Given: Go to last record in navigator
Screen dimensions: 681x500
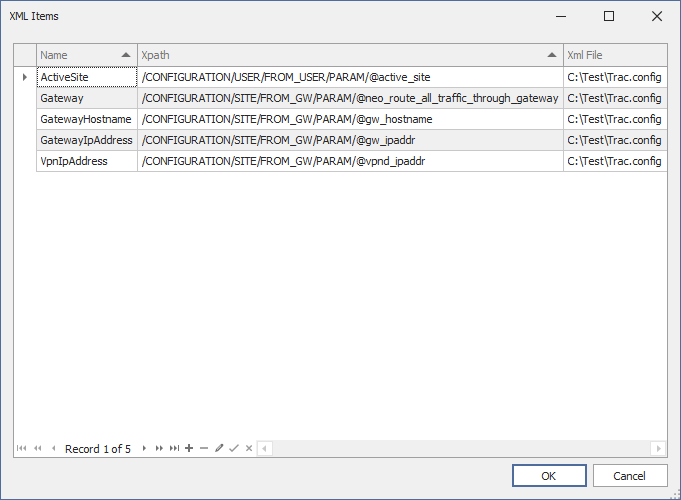Looking at the screenshot, I should pyautogui.click(x=174, y=448).
